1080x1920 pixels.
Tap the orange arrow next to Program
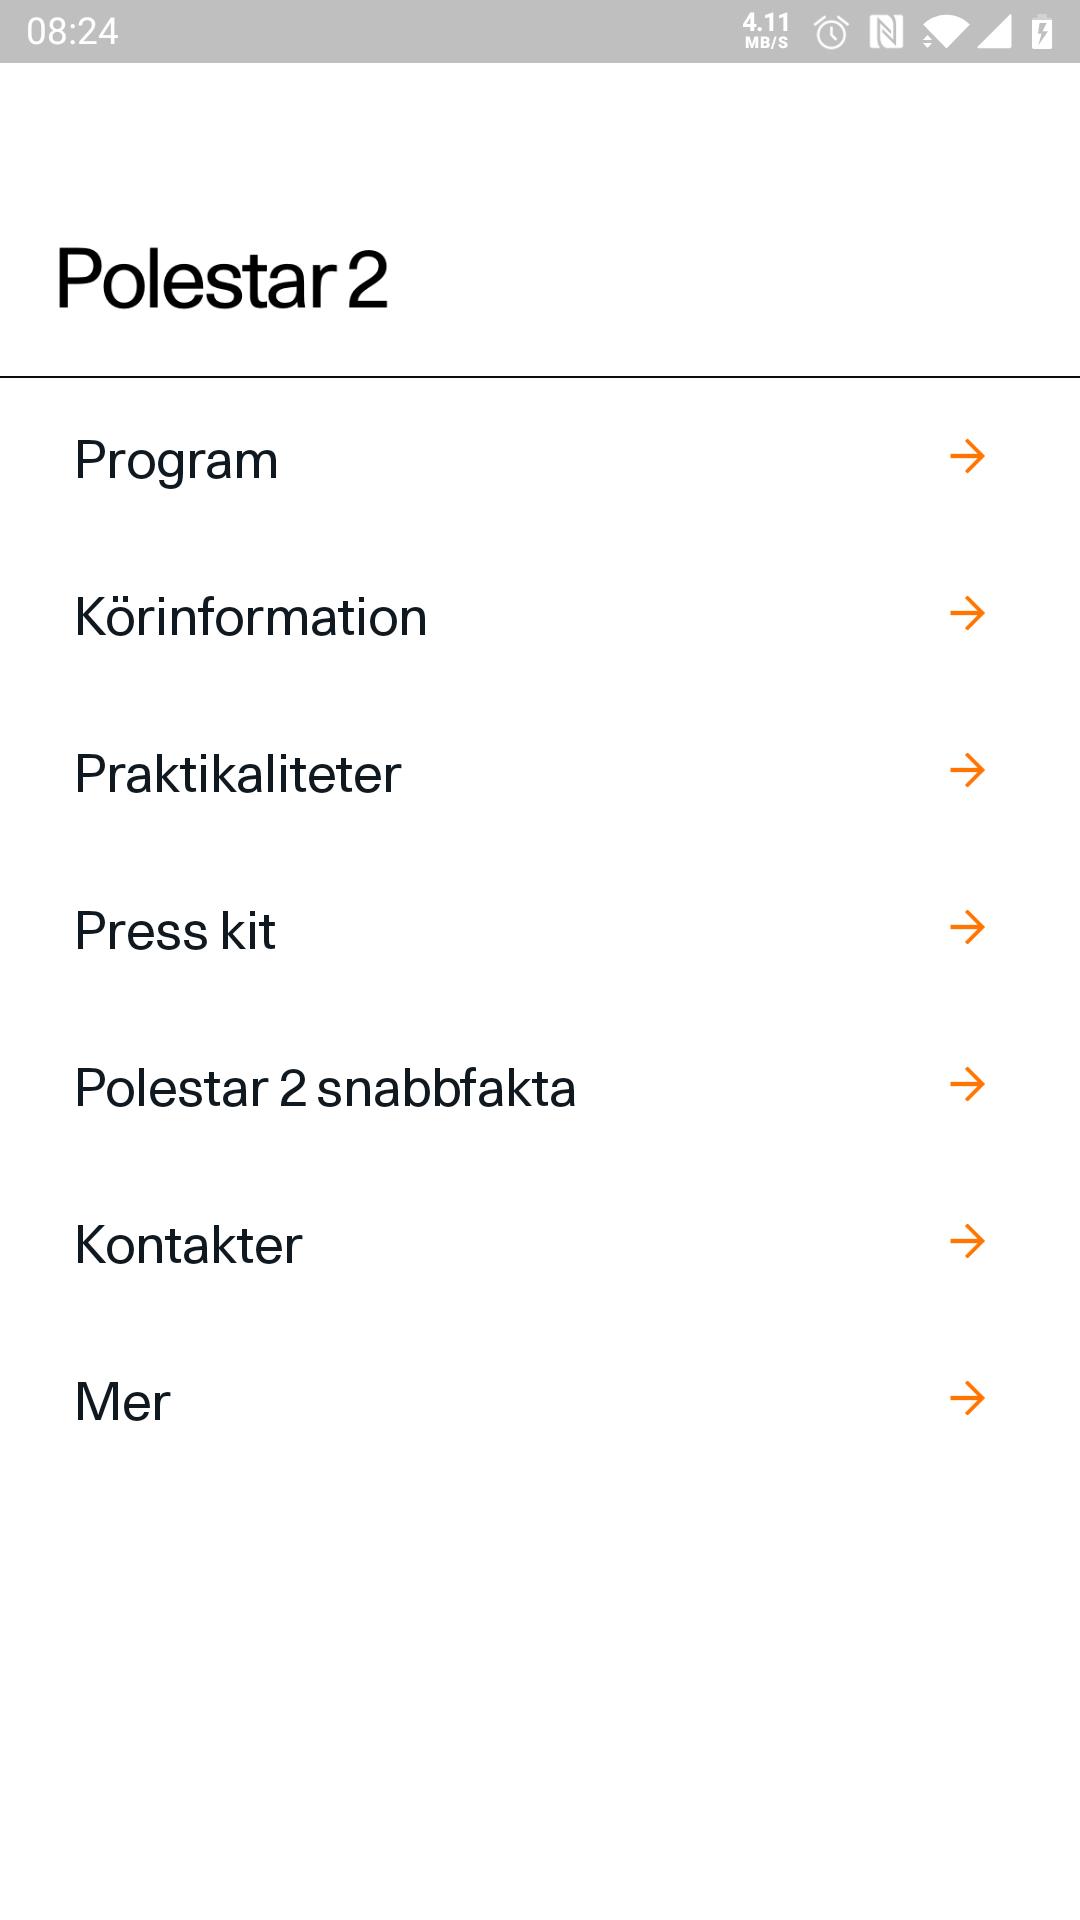tap(967, 457)
